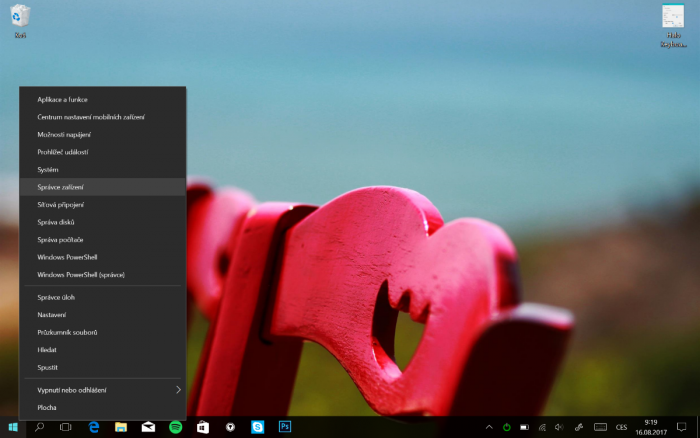Click the Windows Start button

coord(13,427)
